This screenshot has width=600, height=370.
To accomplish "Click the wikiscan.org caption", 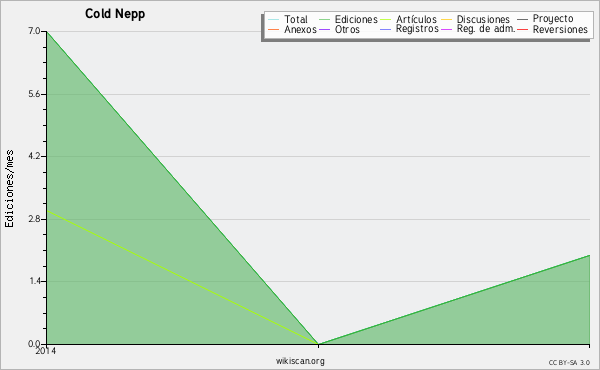I will click(x=300, y=361).
